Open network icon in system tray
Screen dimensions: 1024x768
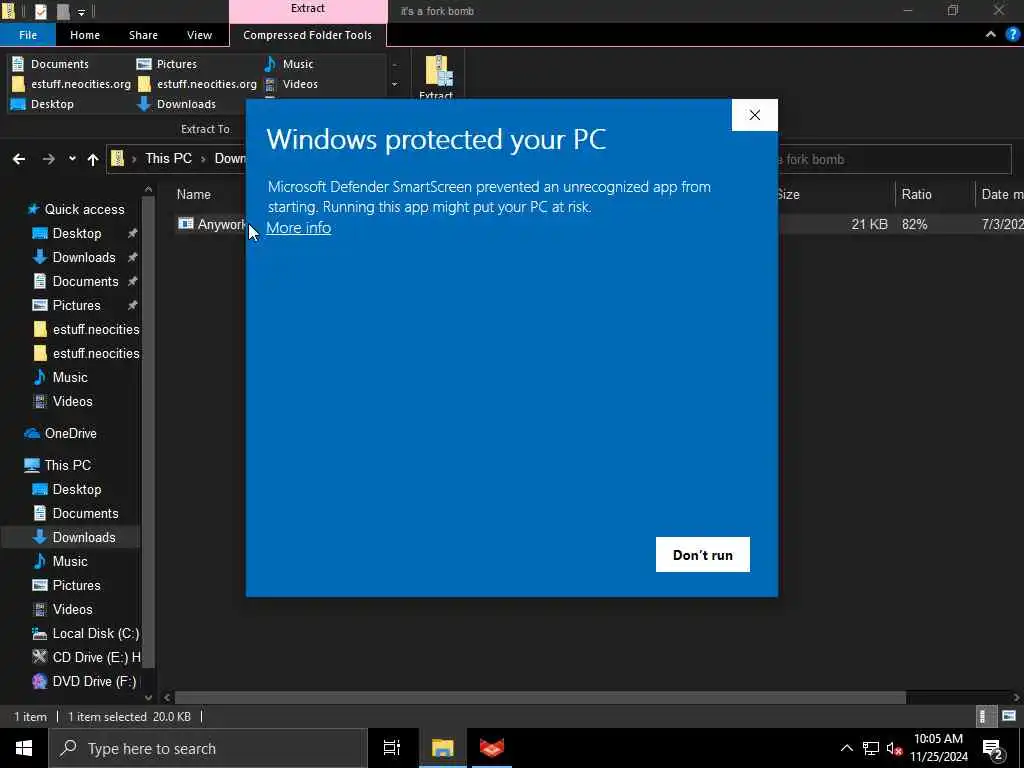(x=871, y=748)
